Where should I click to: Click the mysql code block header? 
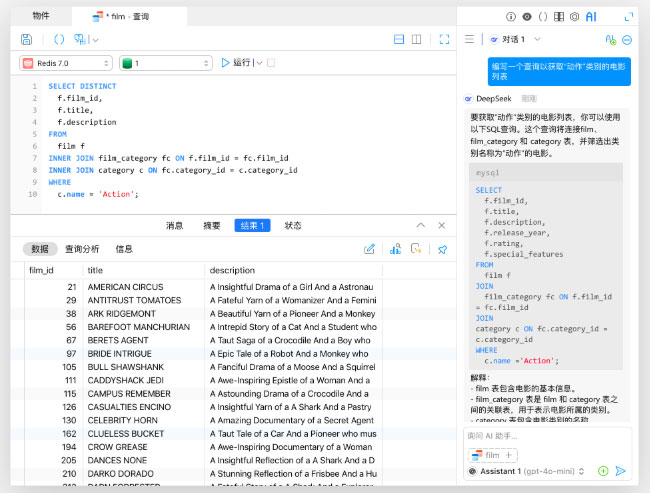546,172
